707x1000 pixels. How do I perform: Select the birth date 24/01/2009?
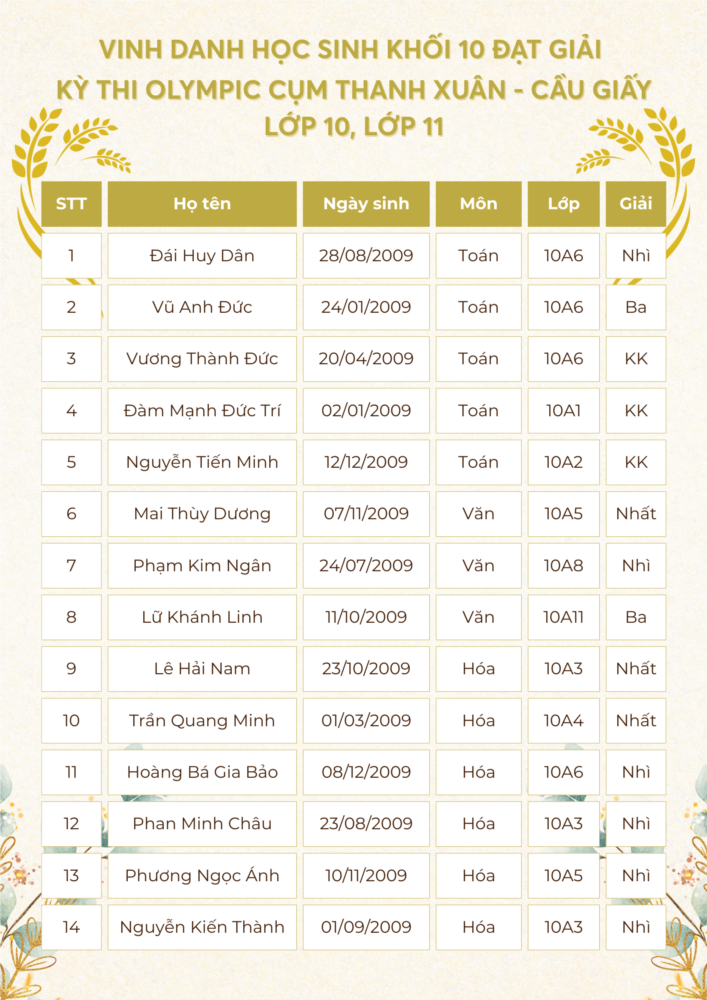(366, 307)
